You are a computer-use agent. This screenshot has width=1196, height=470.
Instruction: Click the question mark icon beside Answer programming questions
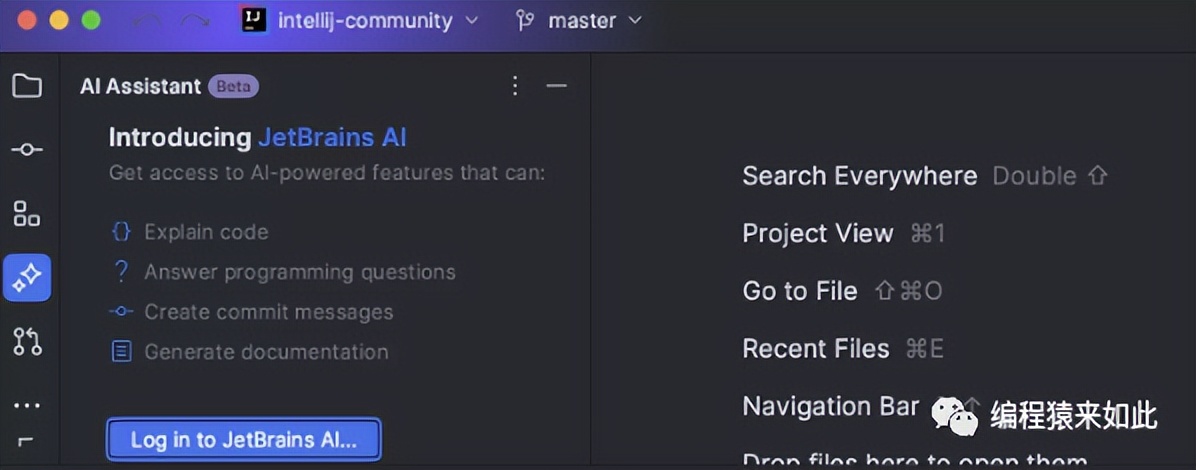pos(121,272)
